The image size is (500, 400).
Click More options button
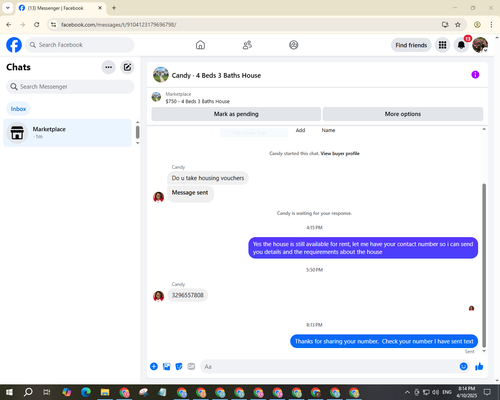pos(403,114)
